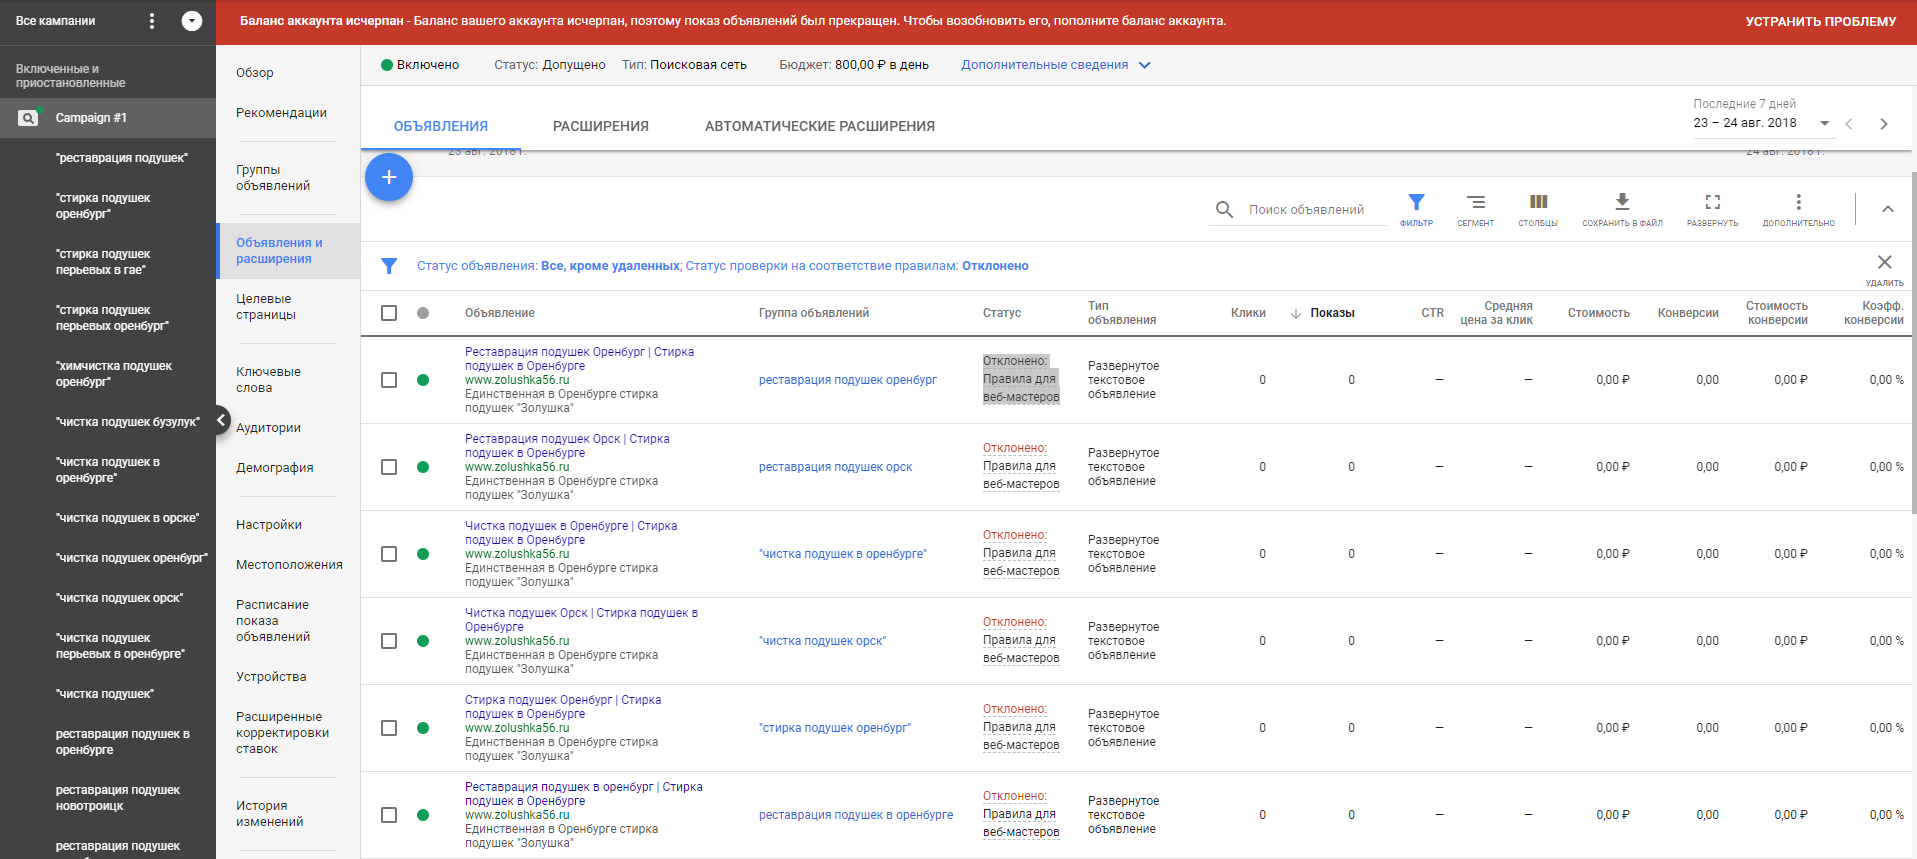Check the Чистка подушек Орск ad row
This screenshot has height=859, width=1917.
tap(389, 641)
